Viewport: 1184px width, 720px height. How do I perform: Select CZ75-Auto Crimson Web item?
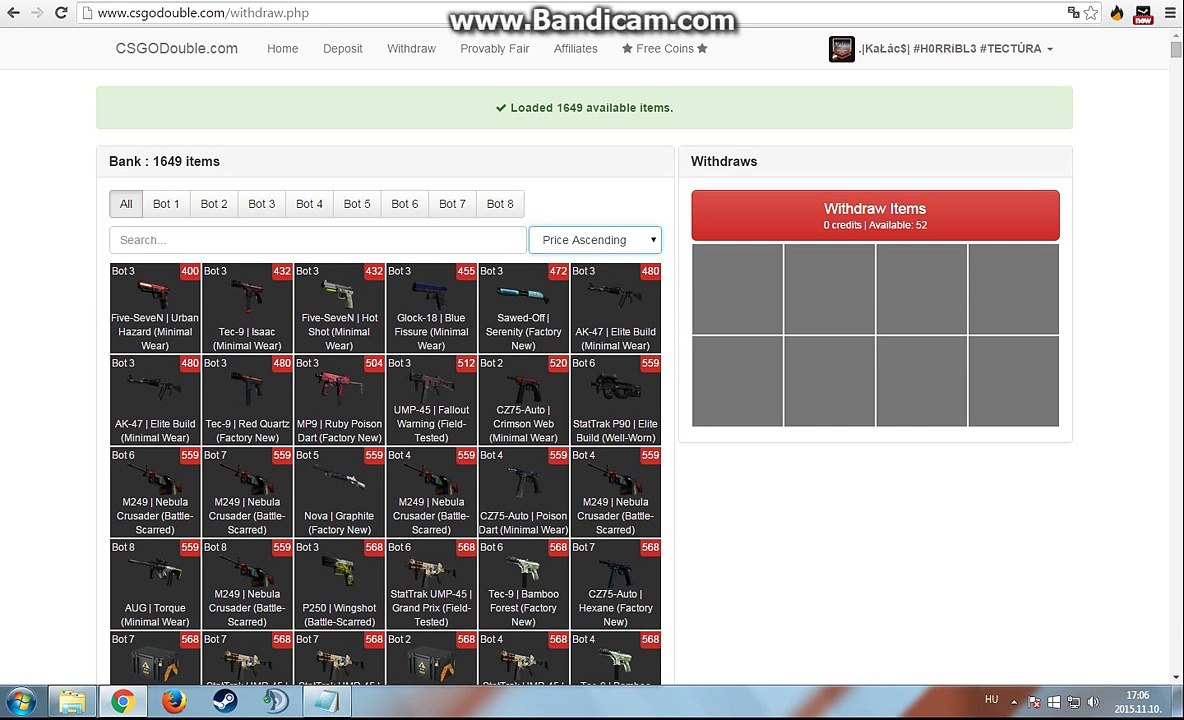coord(523,400)
